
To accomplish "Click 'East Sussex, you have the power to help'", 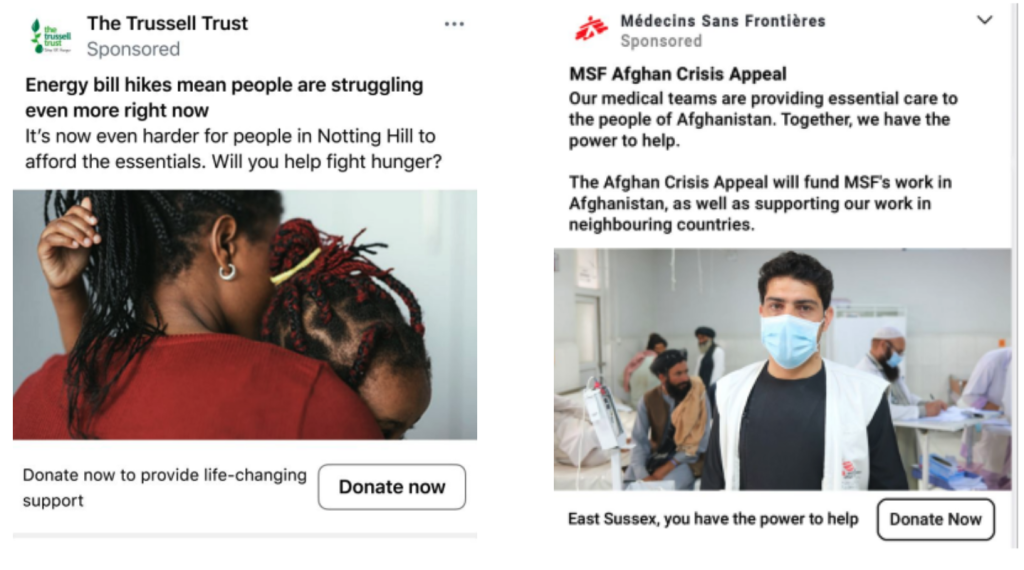I will click(712, 519).
